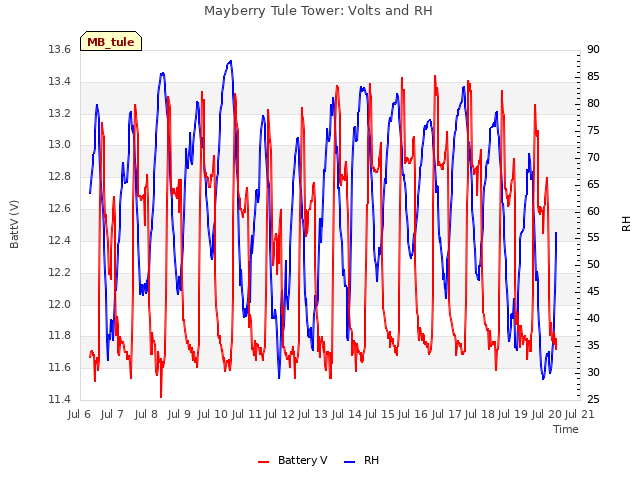Click the Jul 18 date tick
The height and width of the screenshot is (480, 640).
pyautogui.click(x=480, y=415)
